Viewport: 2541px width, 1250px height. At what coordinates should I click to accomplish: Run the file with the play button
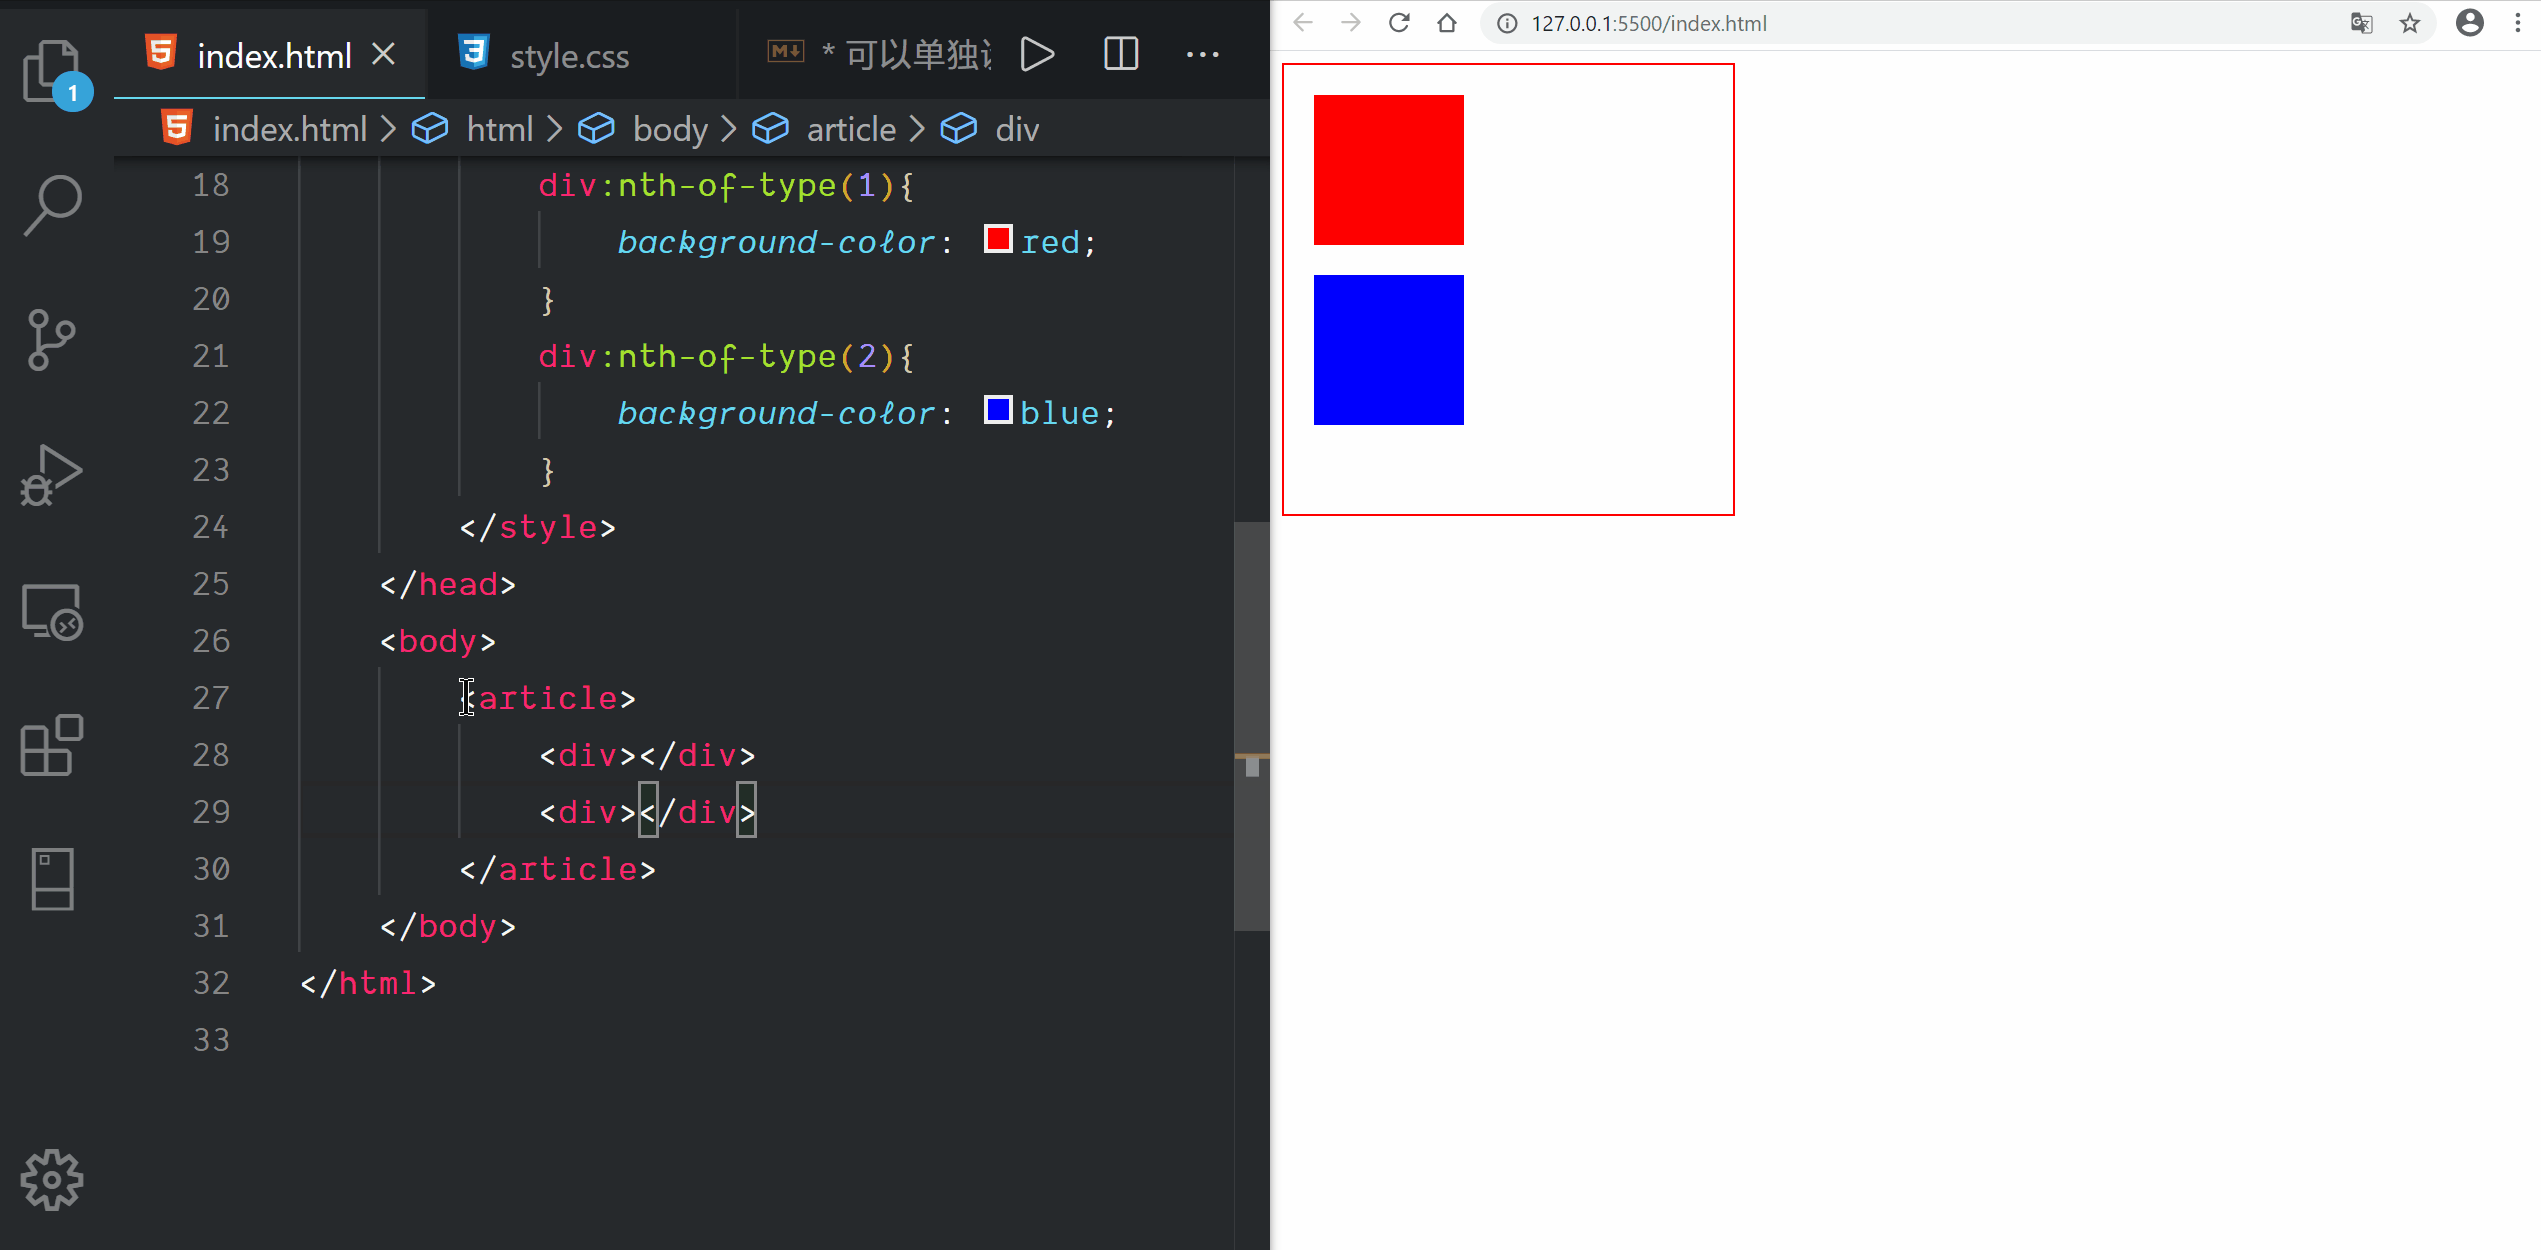[x=1037, y=54]
